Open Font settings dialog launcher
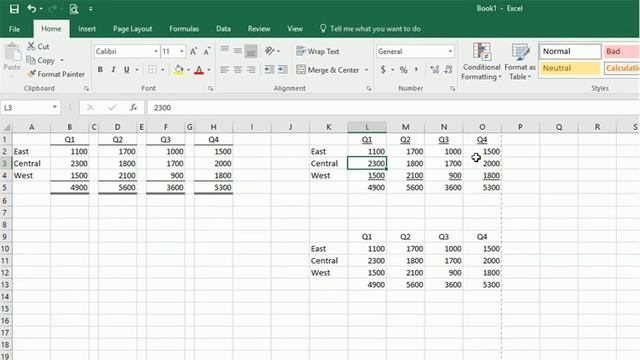 [x=211, y=88]
